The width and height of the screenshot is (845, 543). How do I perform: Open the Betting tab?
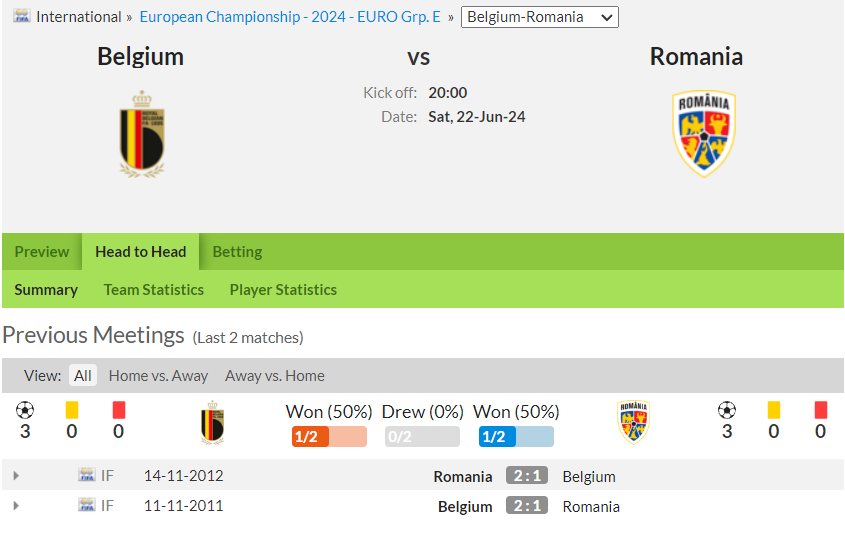click(x=238, y=252)
